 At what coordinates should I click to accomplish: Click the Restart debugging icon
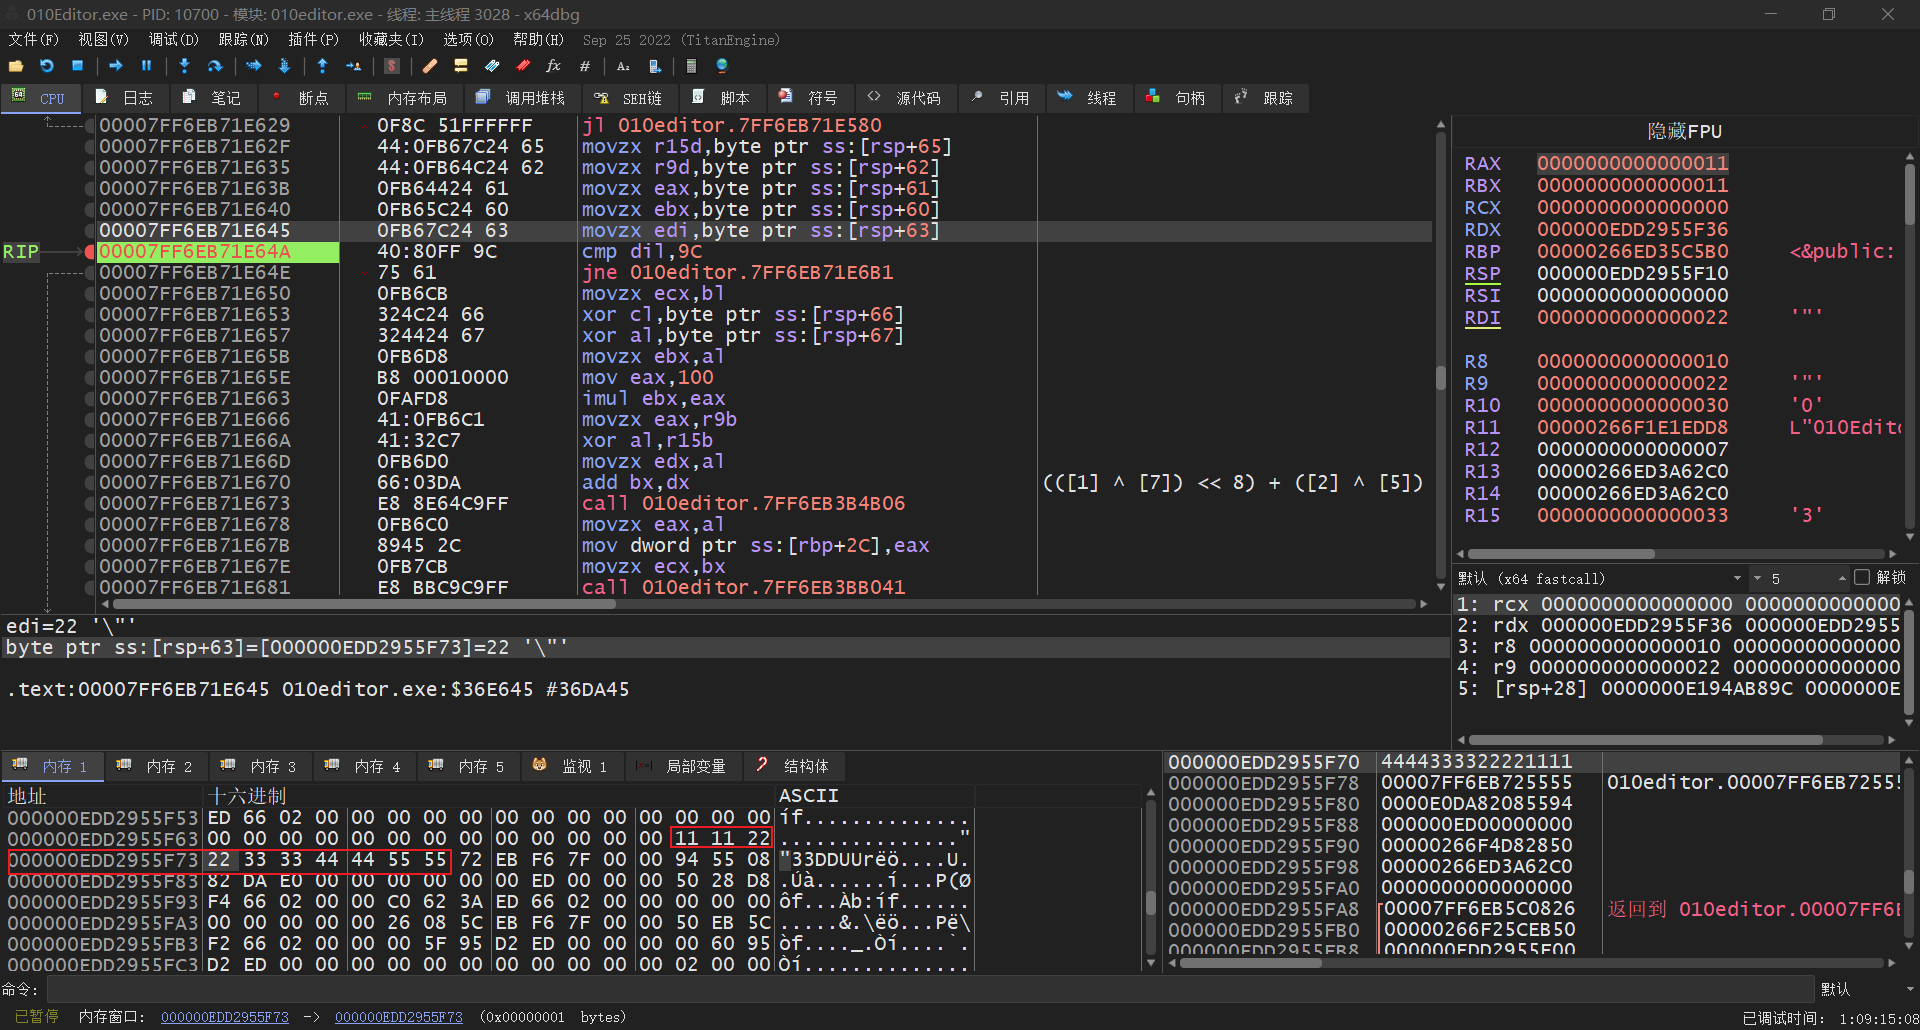[x=47, y=66]
